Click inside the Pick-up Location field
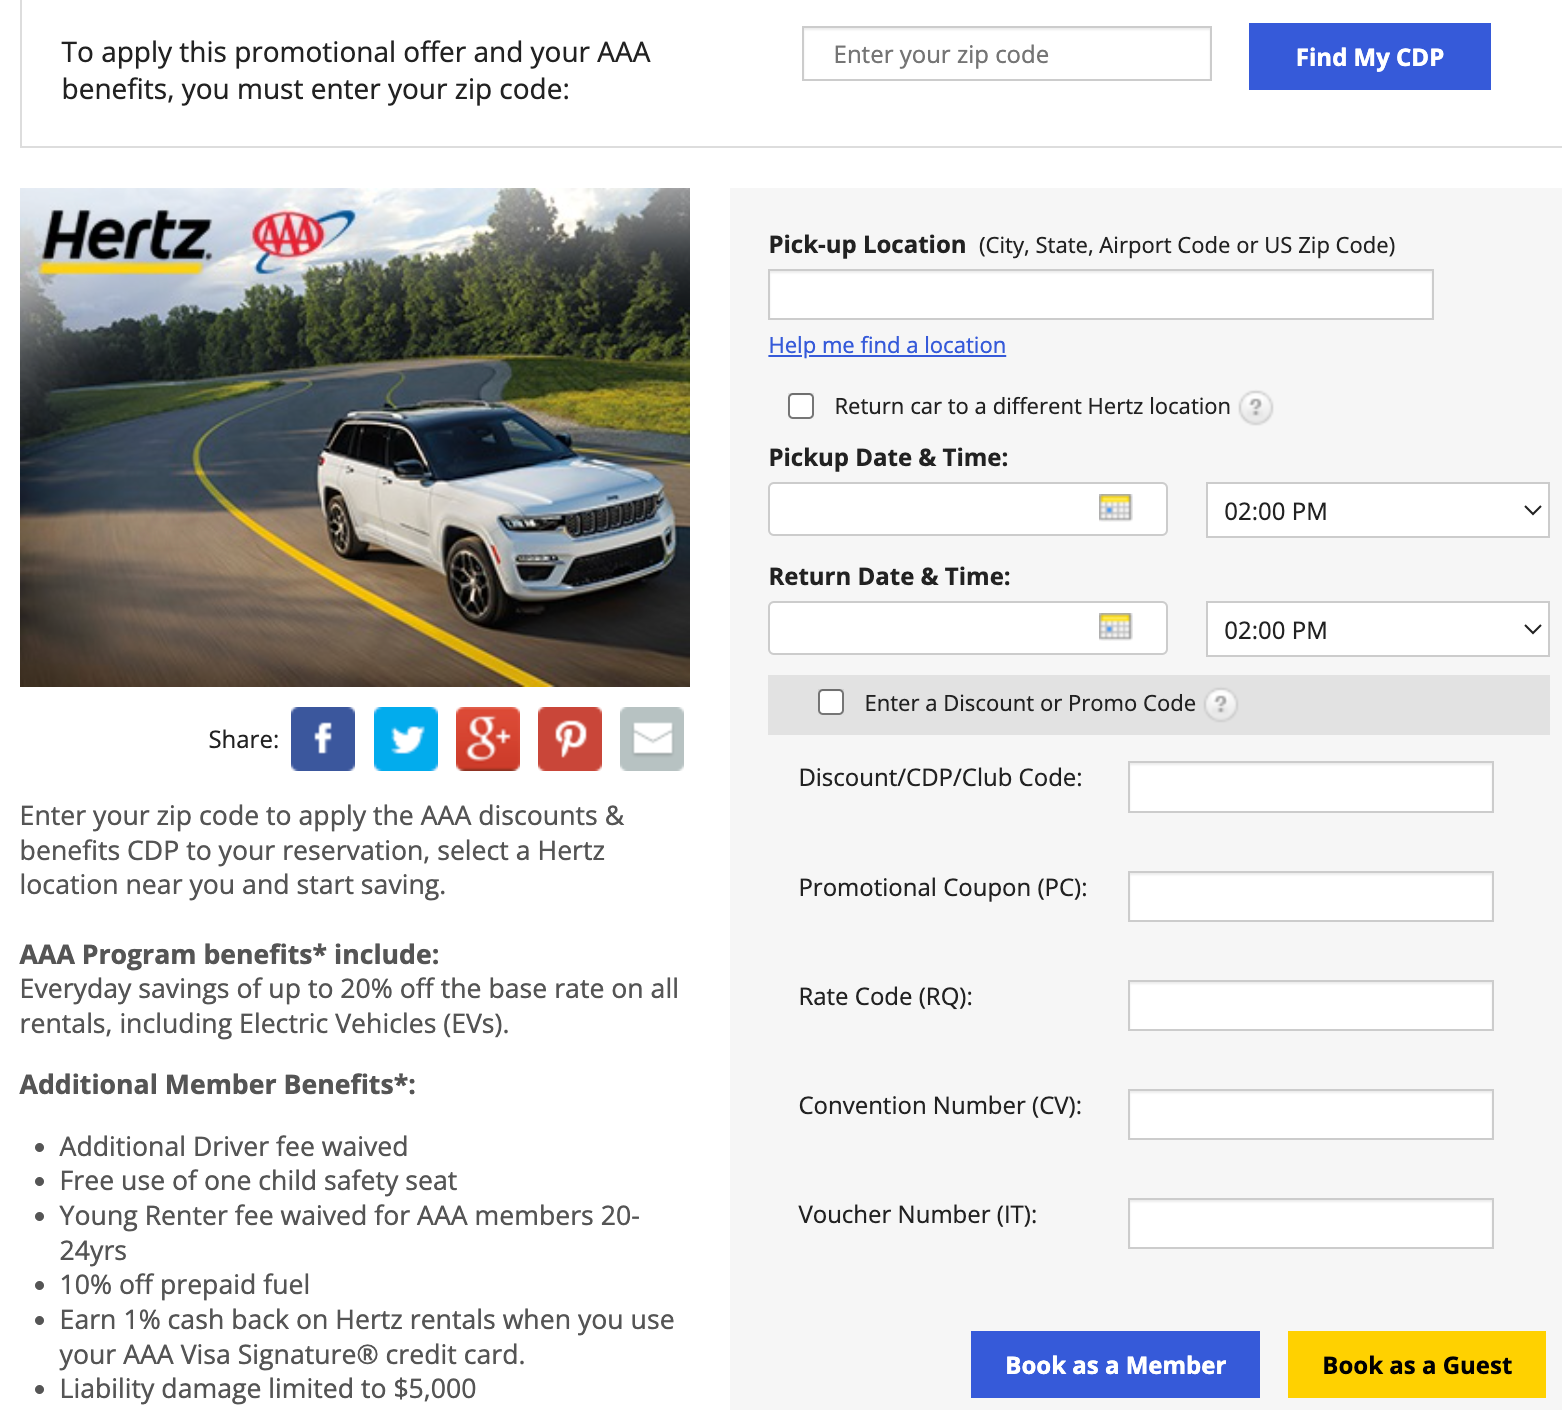 coord(1099,294)
